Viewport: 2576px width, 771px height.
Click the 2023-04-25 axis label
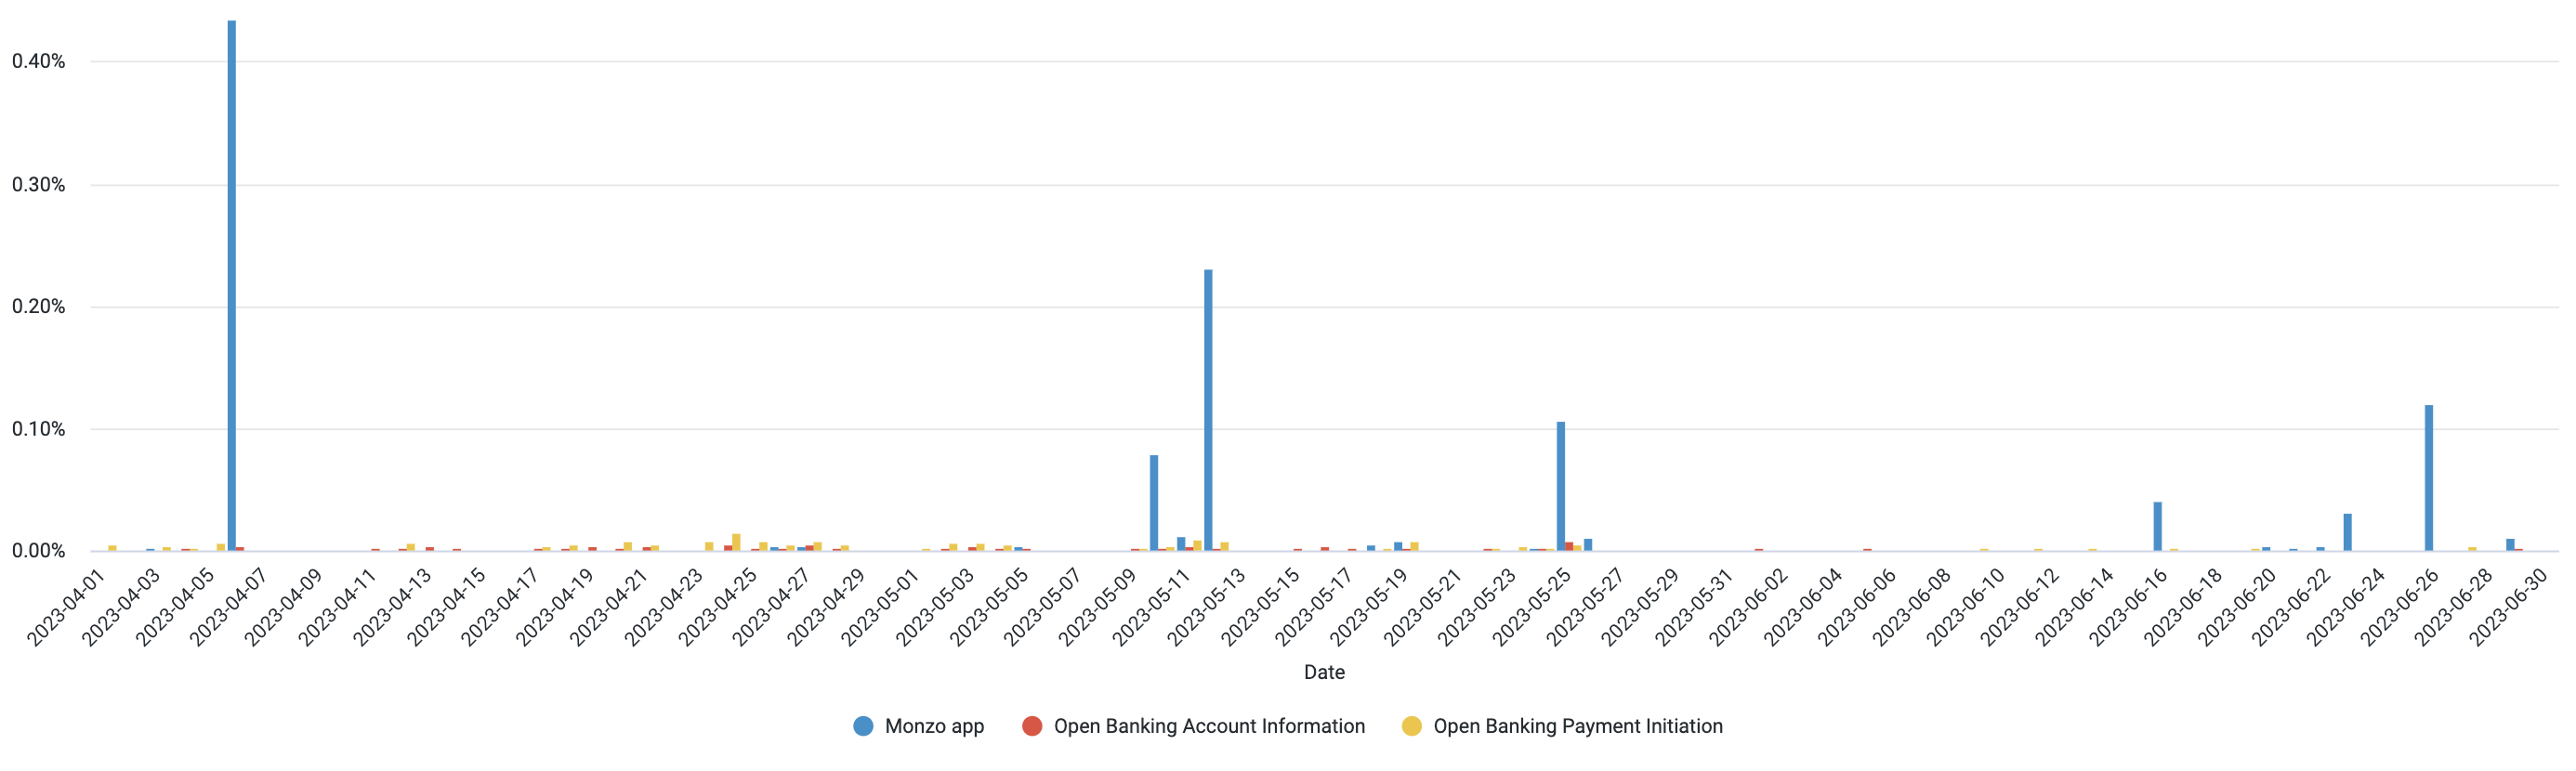(718, 607)
